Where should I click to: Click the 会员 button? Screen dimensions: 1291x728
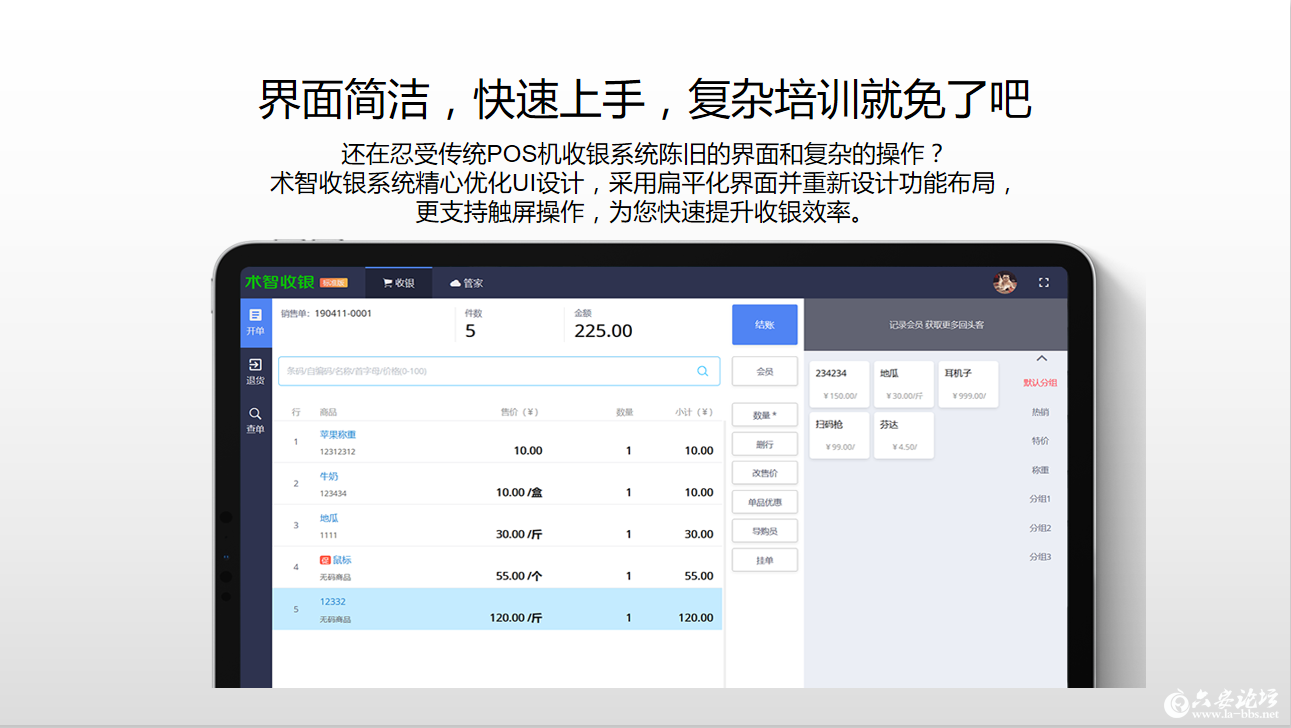[763, 371]
